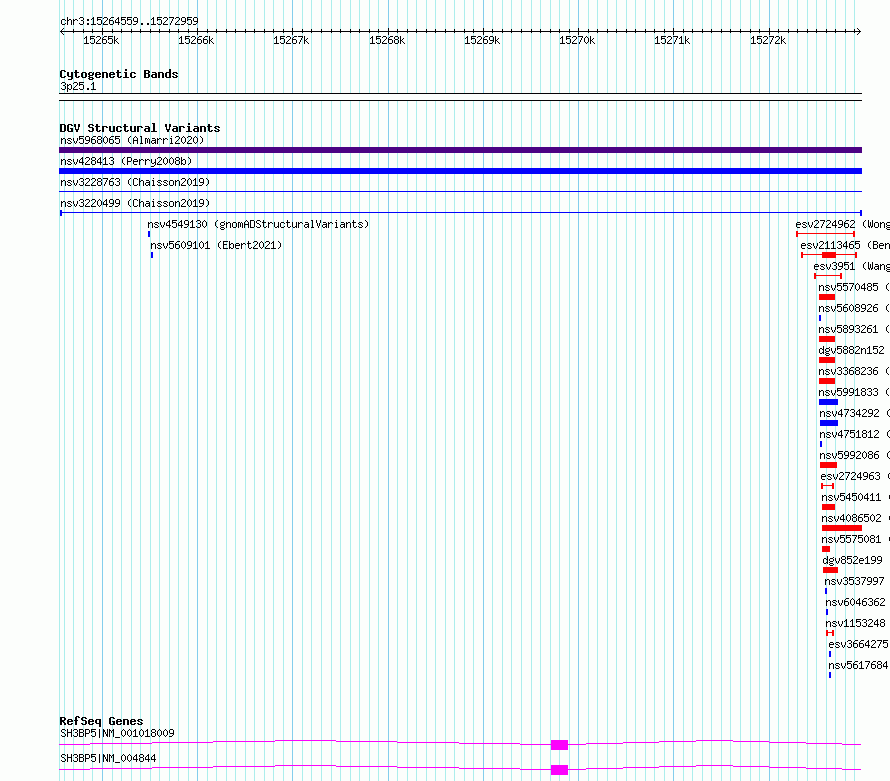
Task: Click nsv5609101 (Ebert2021) label
Action: point(216,245)
